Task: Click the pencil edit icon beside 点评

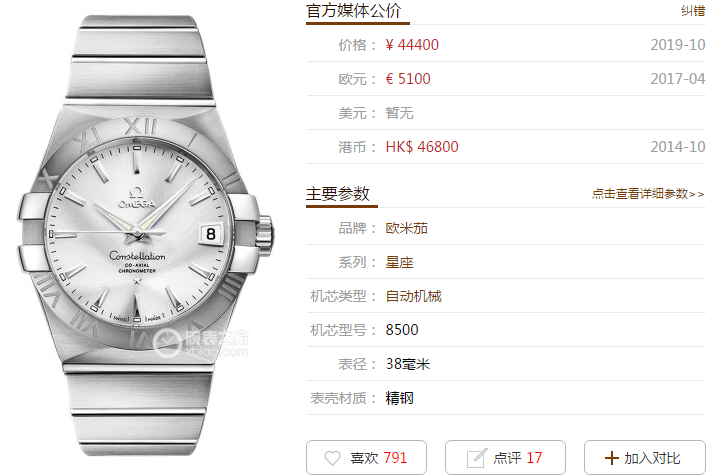Action: 477,458
